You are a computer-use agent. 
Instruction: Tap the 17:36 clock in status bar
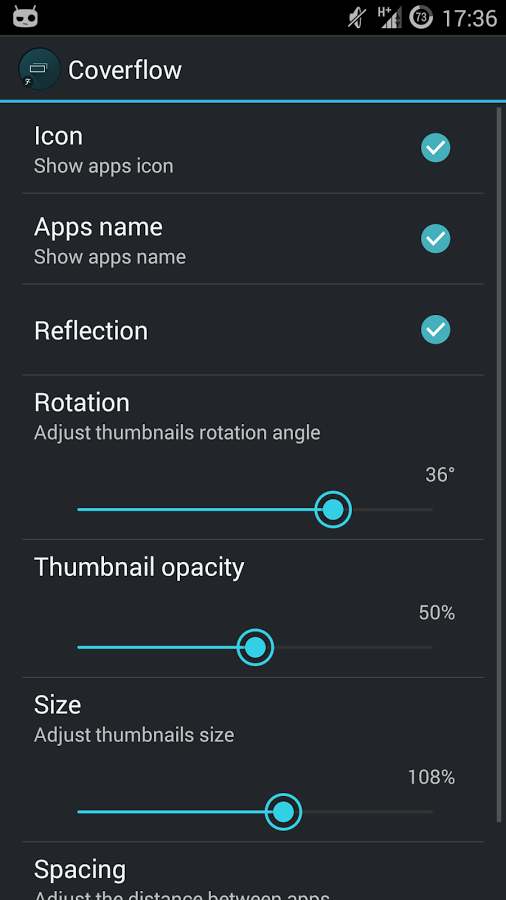coord(469,18)
